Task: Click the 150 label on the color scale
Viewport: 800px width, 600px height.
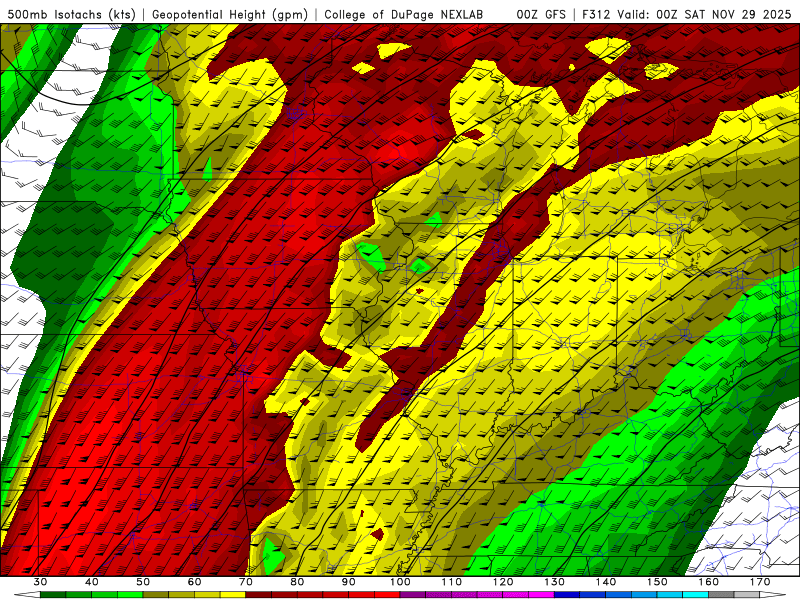Action: click(657, 582)
